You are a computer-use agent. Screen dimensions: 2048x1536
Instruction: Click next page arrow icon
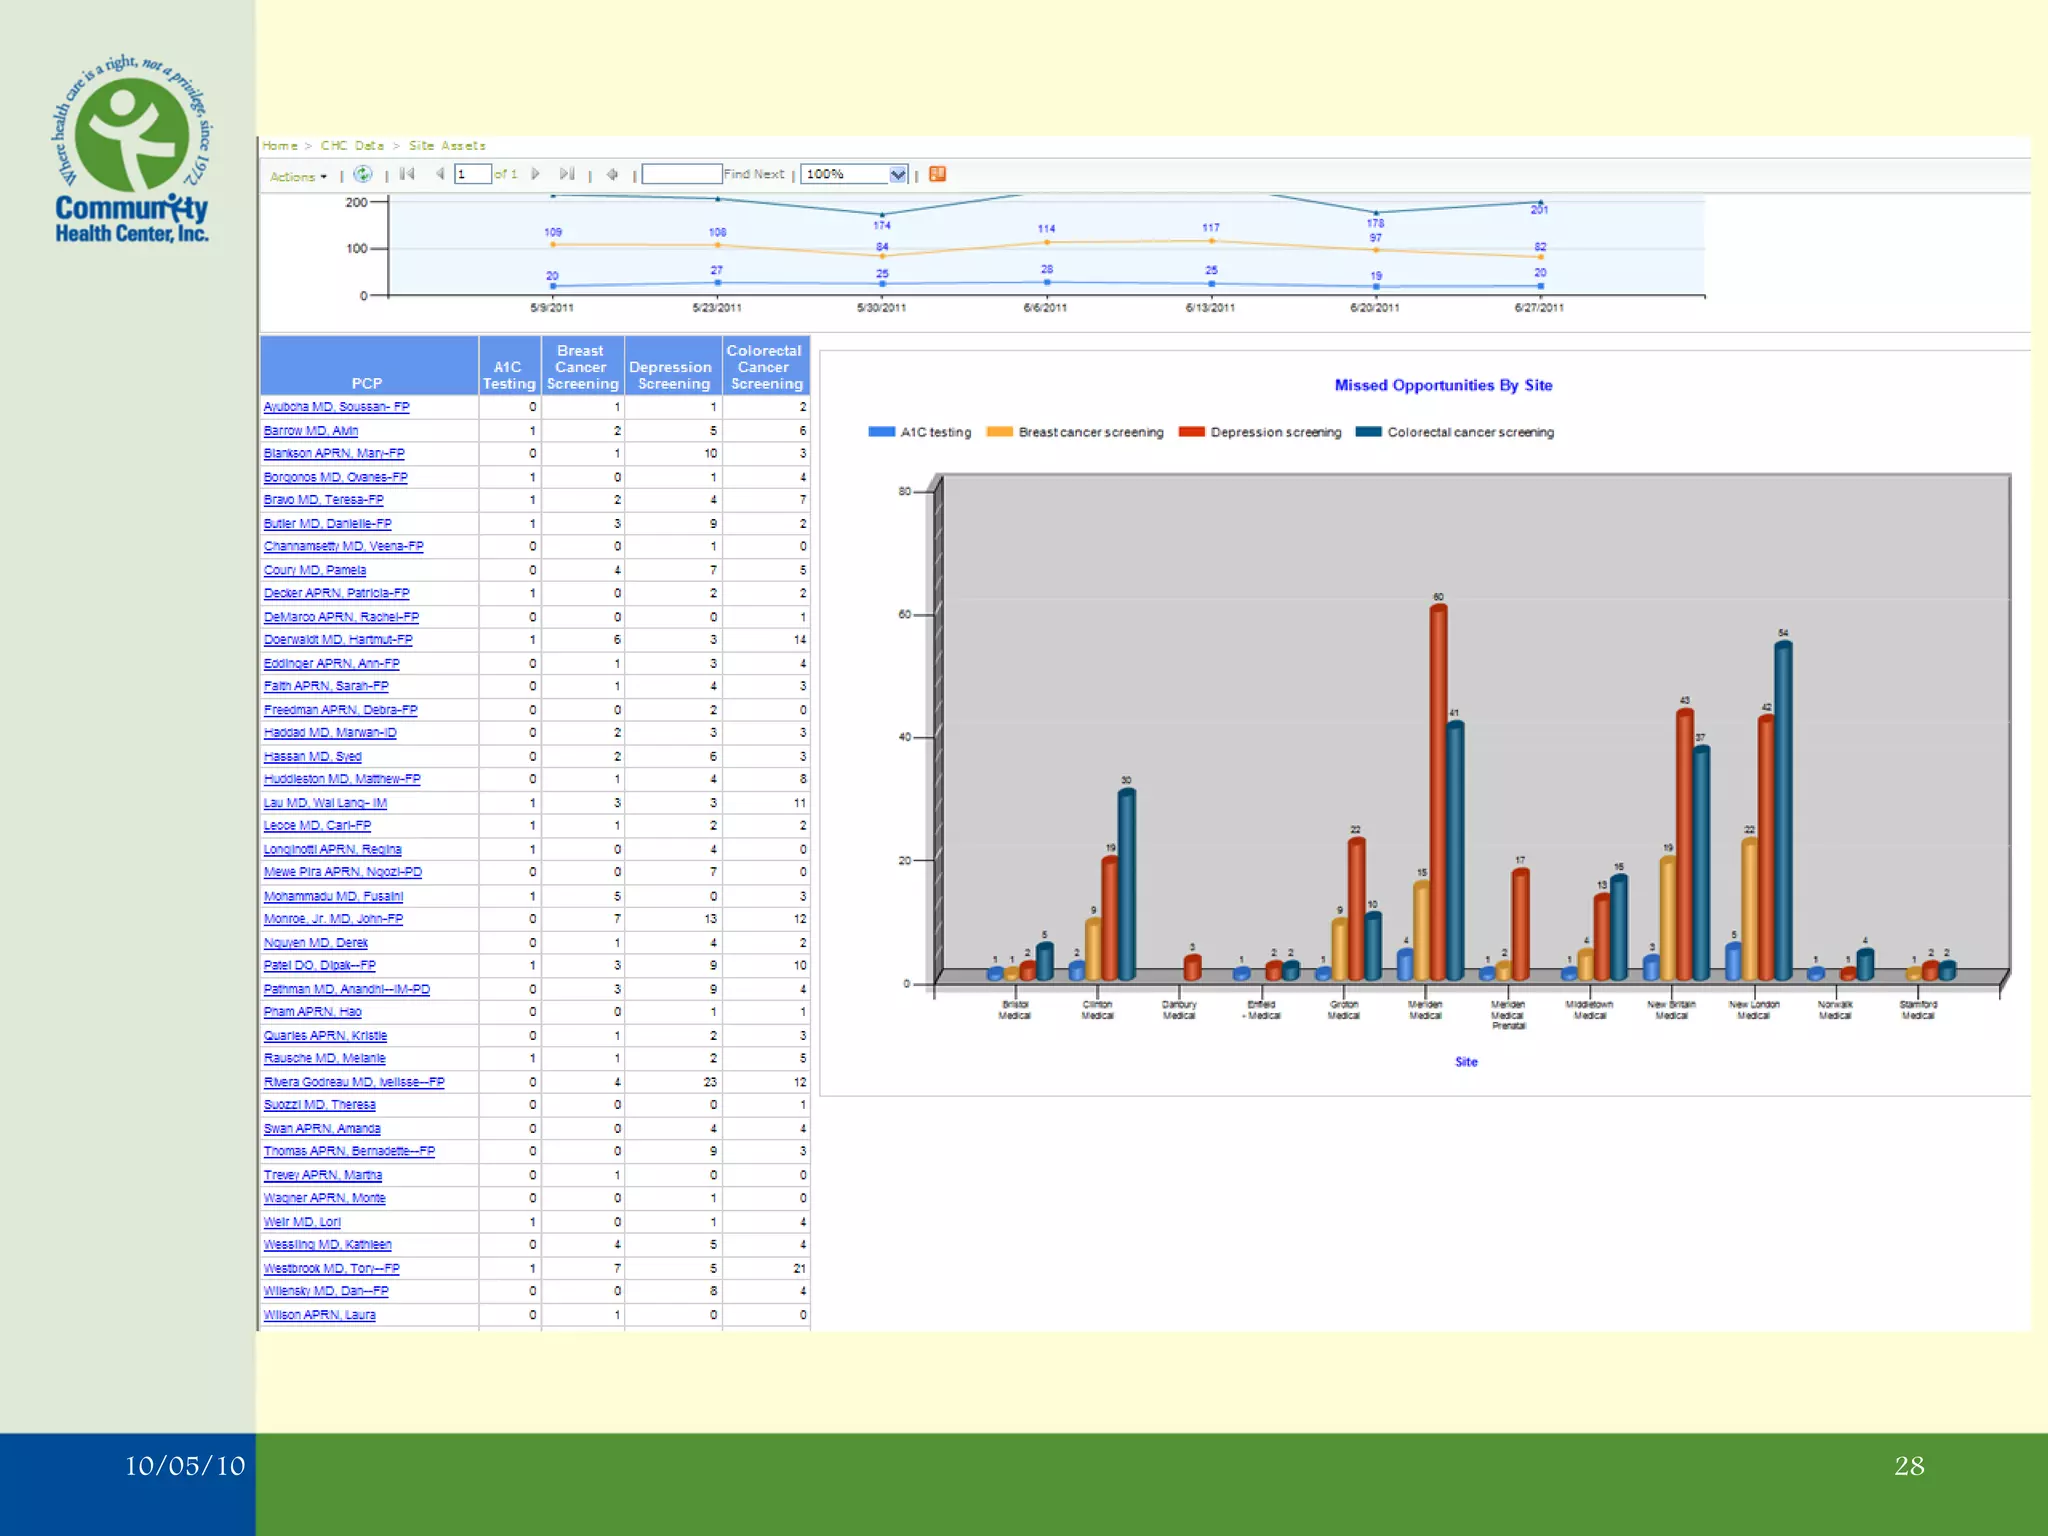536,174
